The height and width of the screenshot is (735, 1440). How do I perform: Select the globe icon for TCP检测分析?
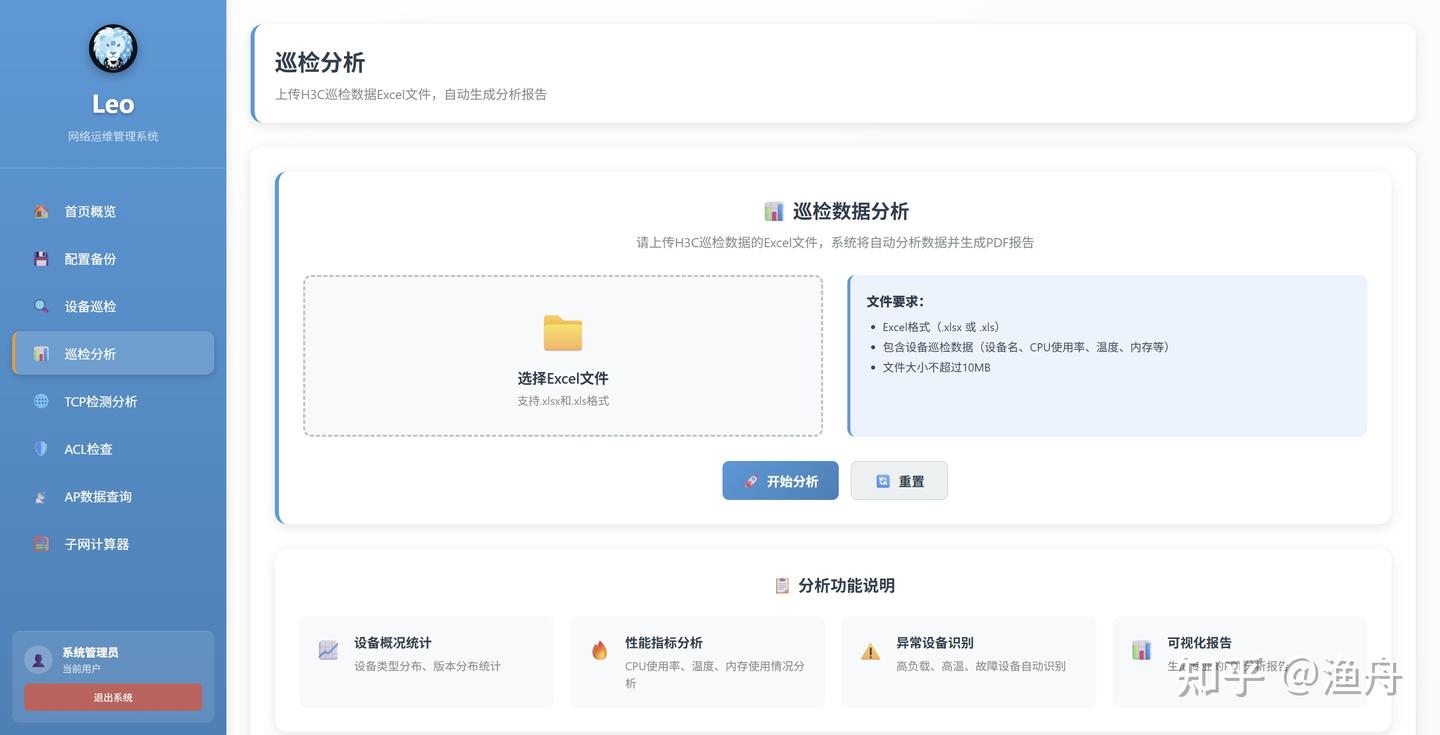[41, 401]
